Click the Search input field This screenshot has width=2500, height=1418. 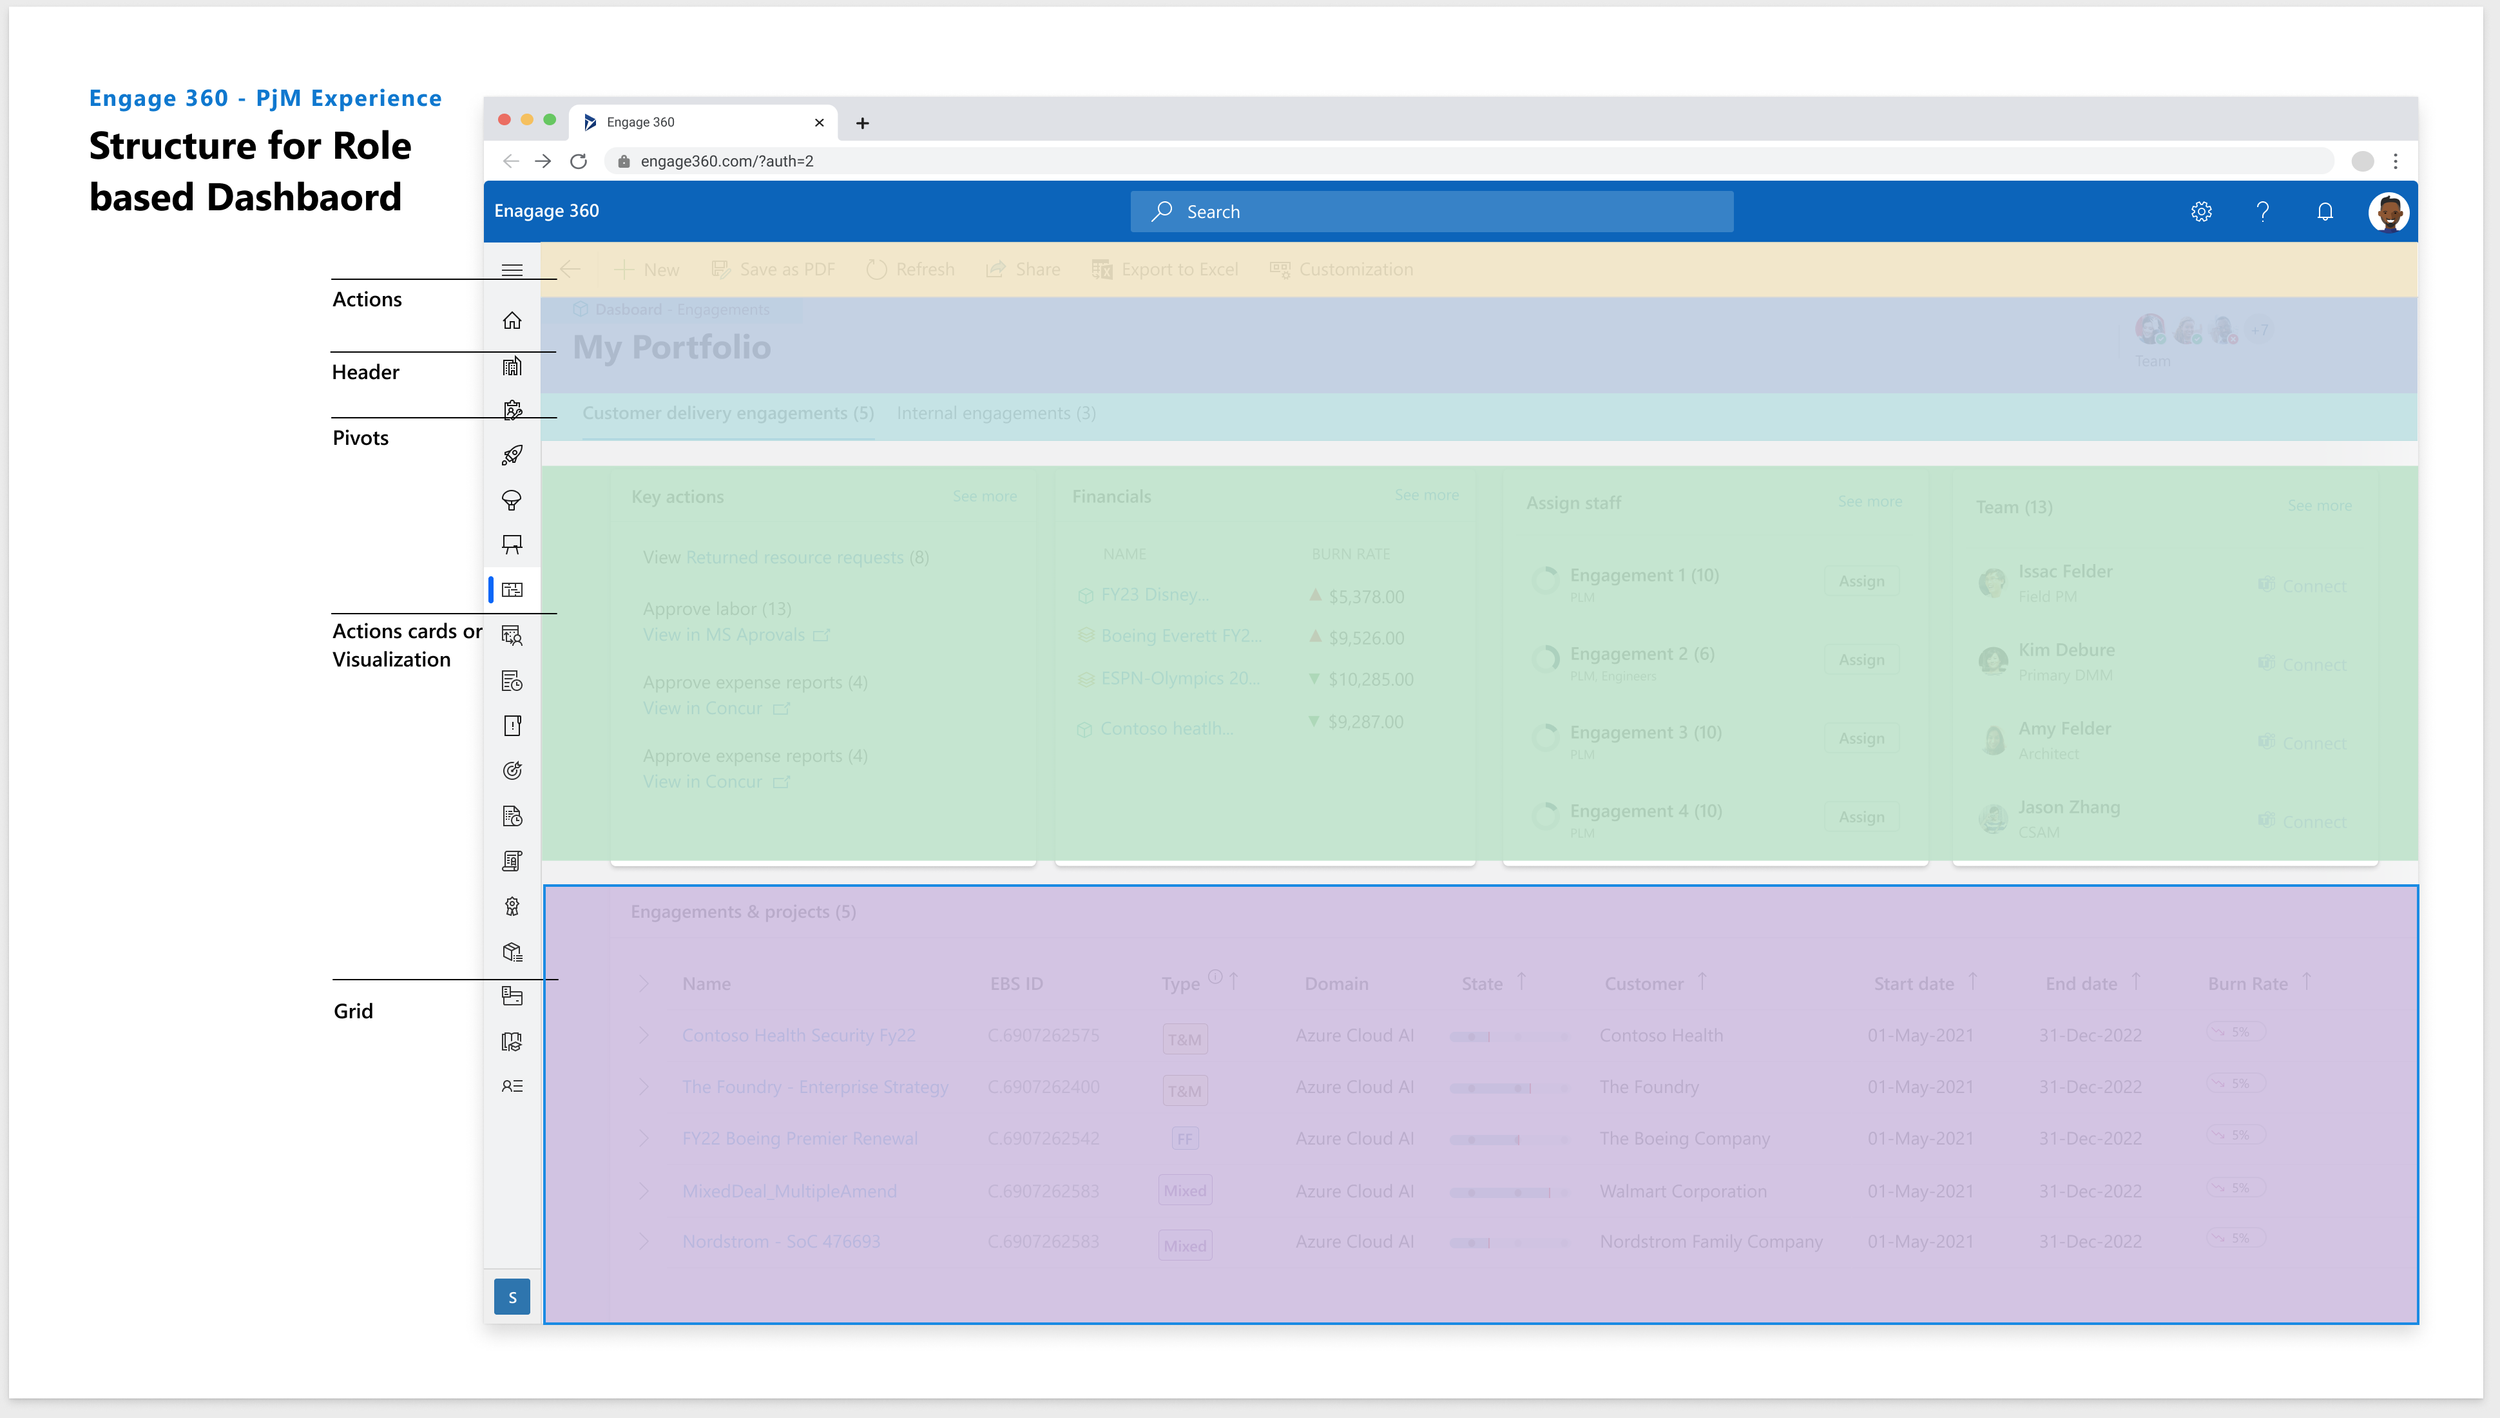point(1432,212)
